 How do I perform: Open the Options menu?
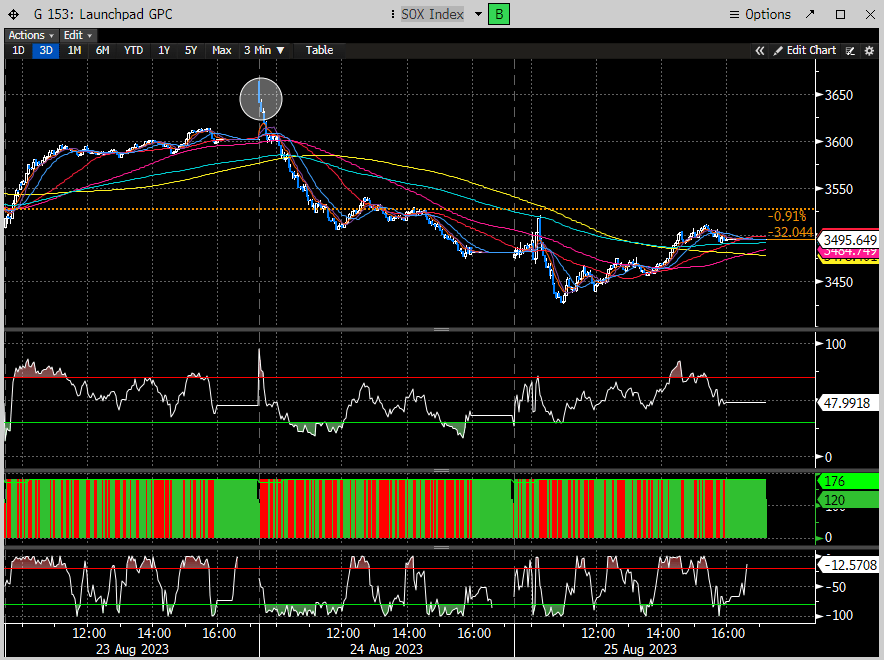pyautogui.click(x=760, y=15)
